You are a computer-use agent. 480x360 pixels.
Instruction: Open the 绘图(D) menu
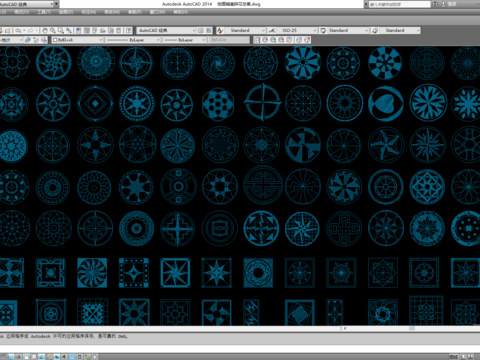coord(66,12)
